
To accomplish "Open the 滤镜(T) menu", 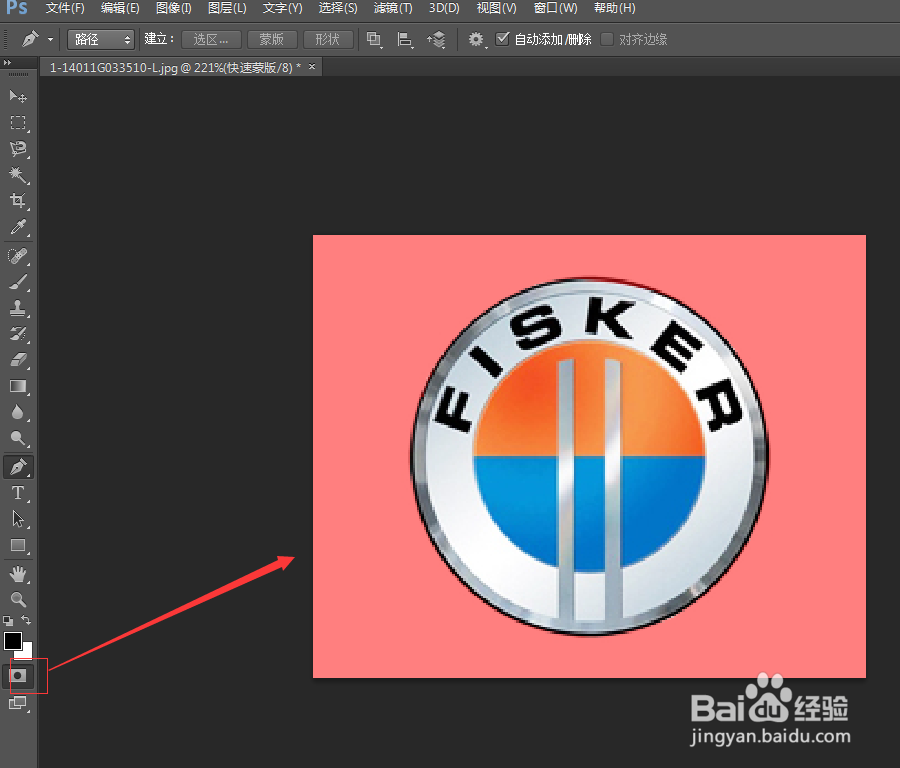I will pyautogui.click(x=393, y=8).
